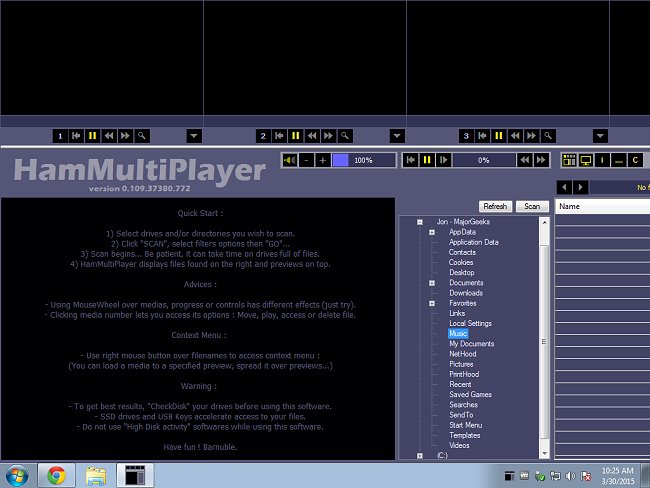Restart all previews with global skip-to-start

pyautogui.click(x=411, y=160)
